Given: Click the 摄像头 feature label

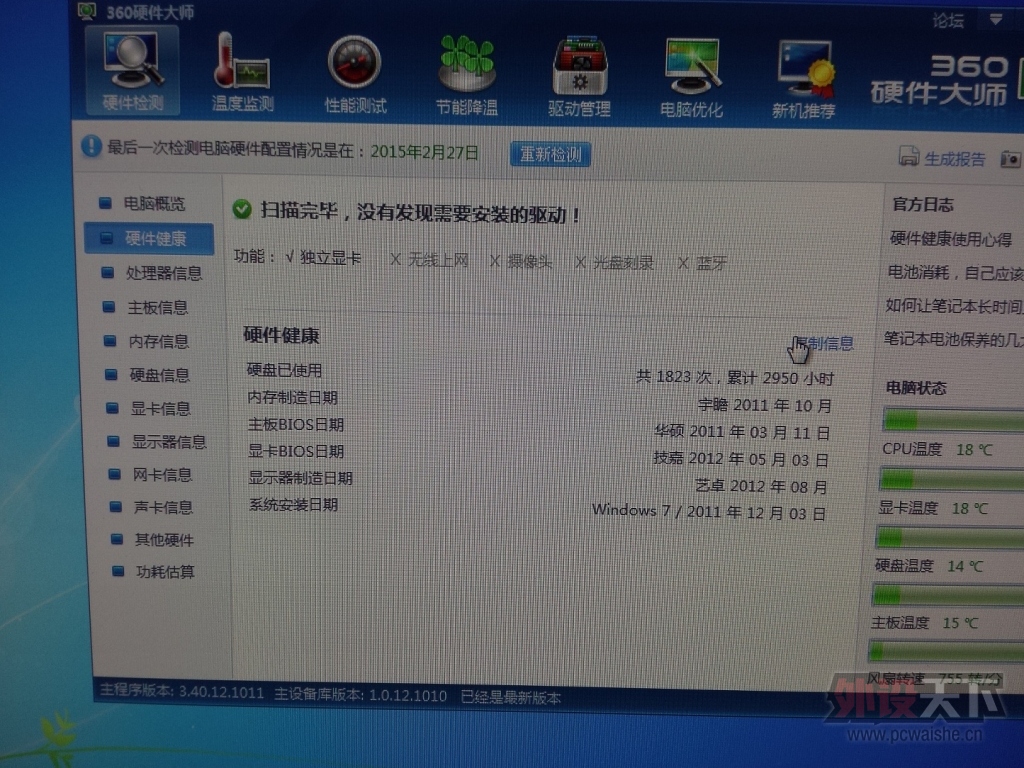Looking at the screenshot, I should coord(530,262).
